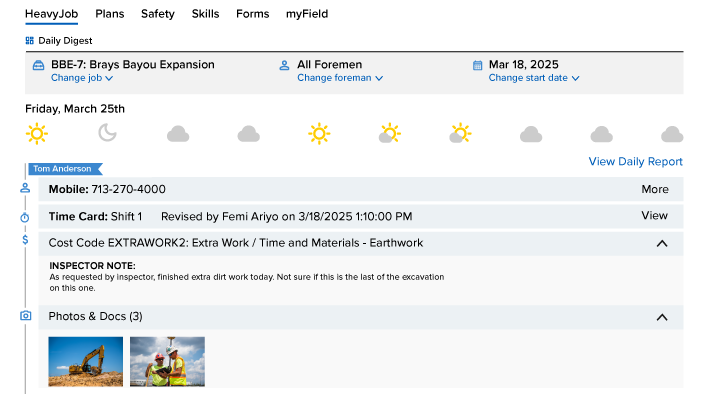
Task: Click the phone number 713-270-4000
Action: pos(128,189)
